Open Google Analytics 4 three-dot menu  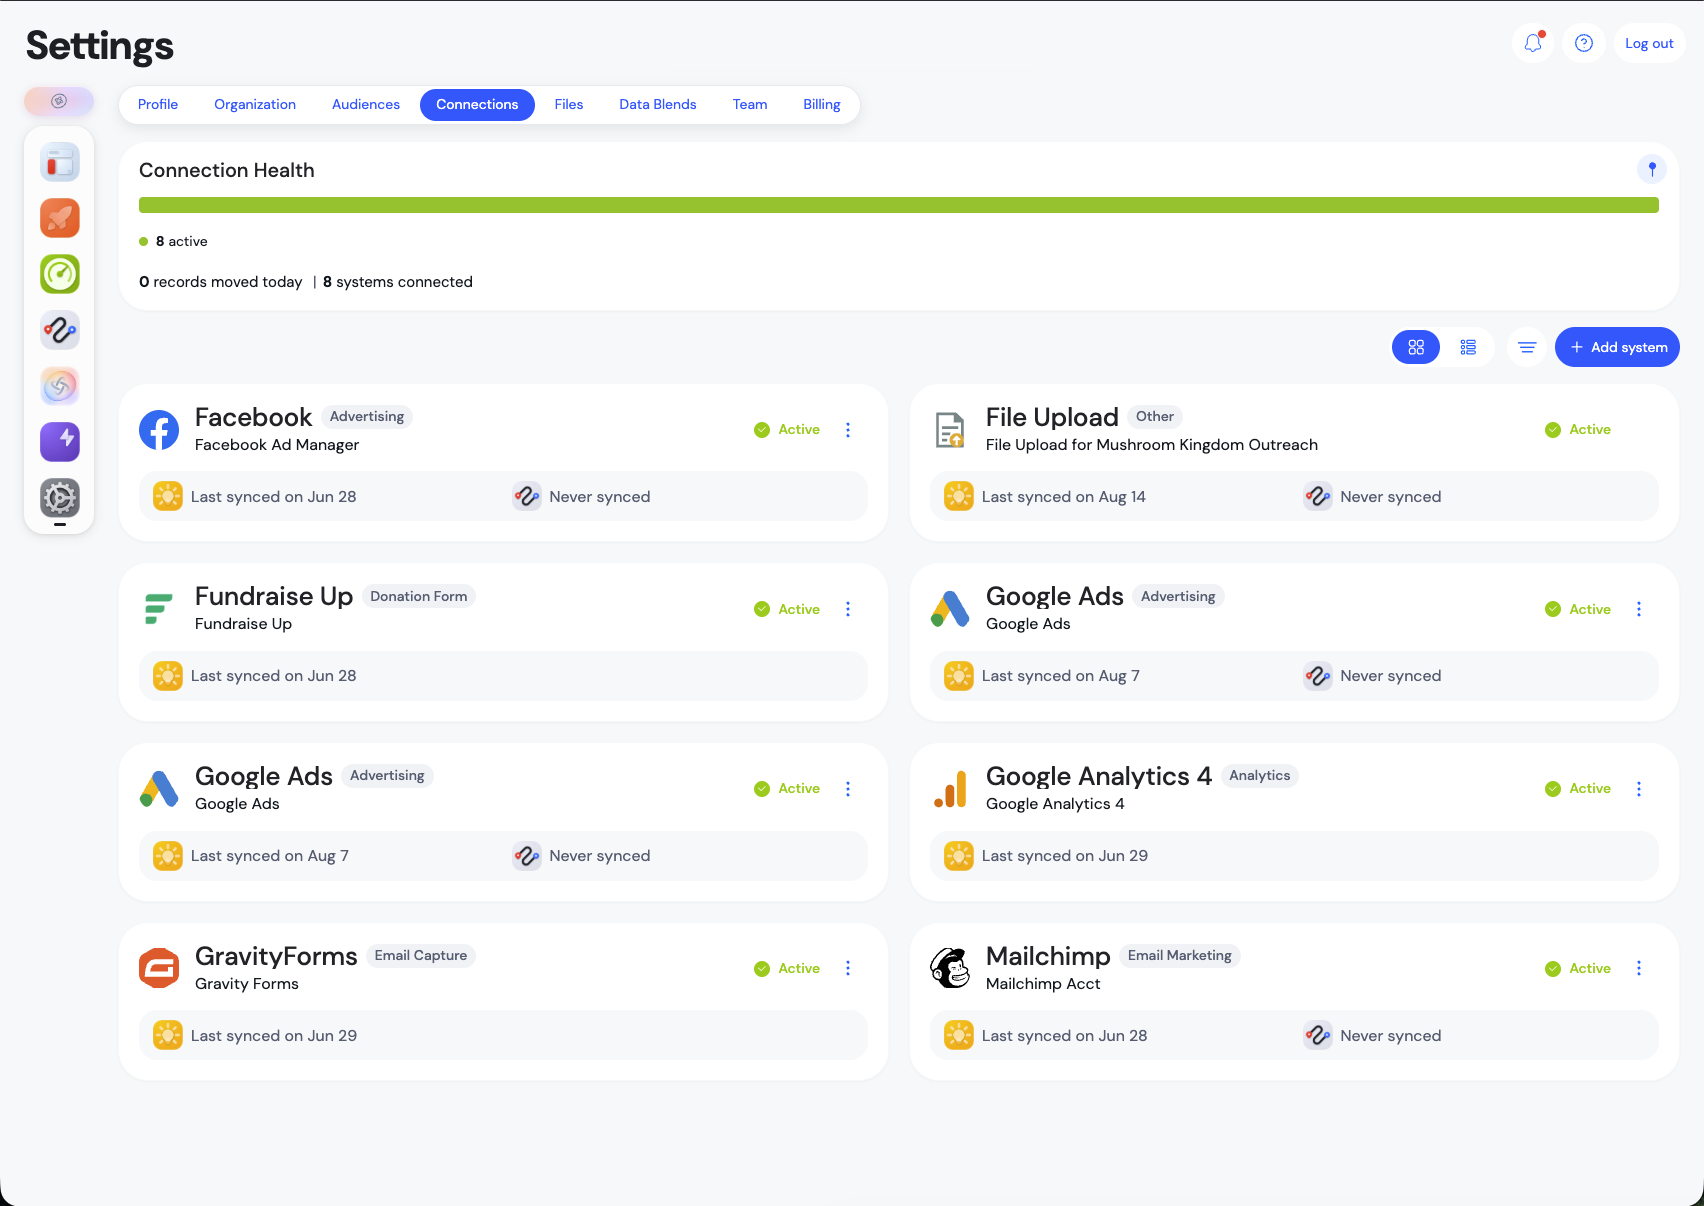[1639, 789]
